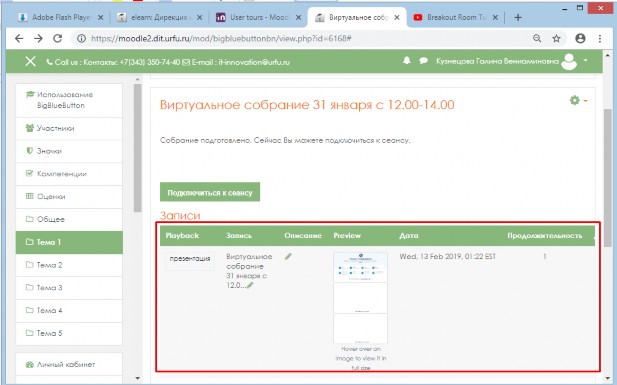This screenshot has height=385, width=617.
Task: Click the Playback column header
Action: click(x=182, y=235)
